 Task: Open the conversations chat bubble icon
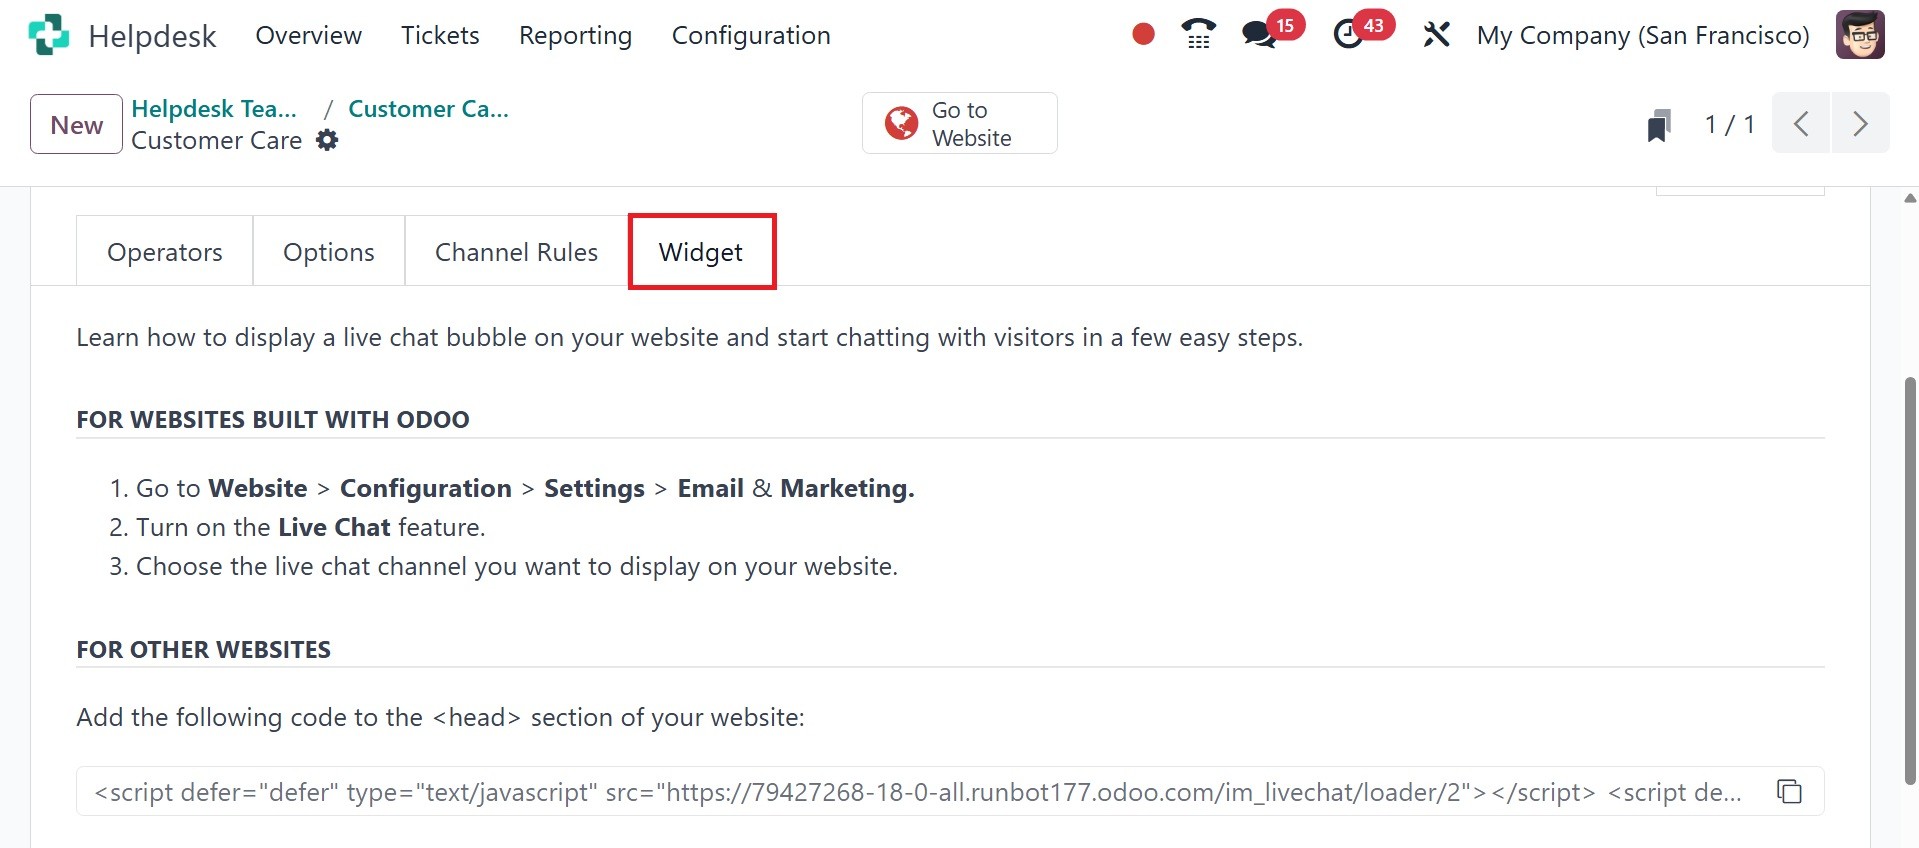[x=1259, y=35]
